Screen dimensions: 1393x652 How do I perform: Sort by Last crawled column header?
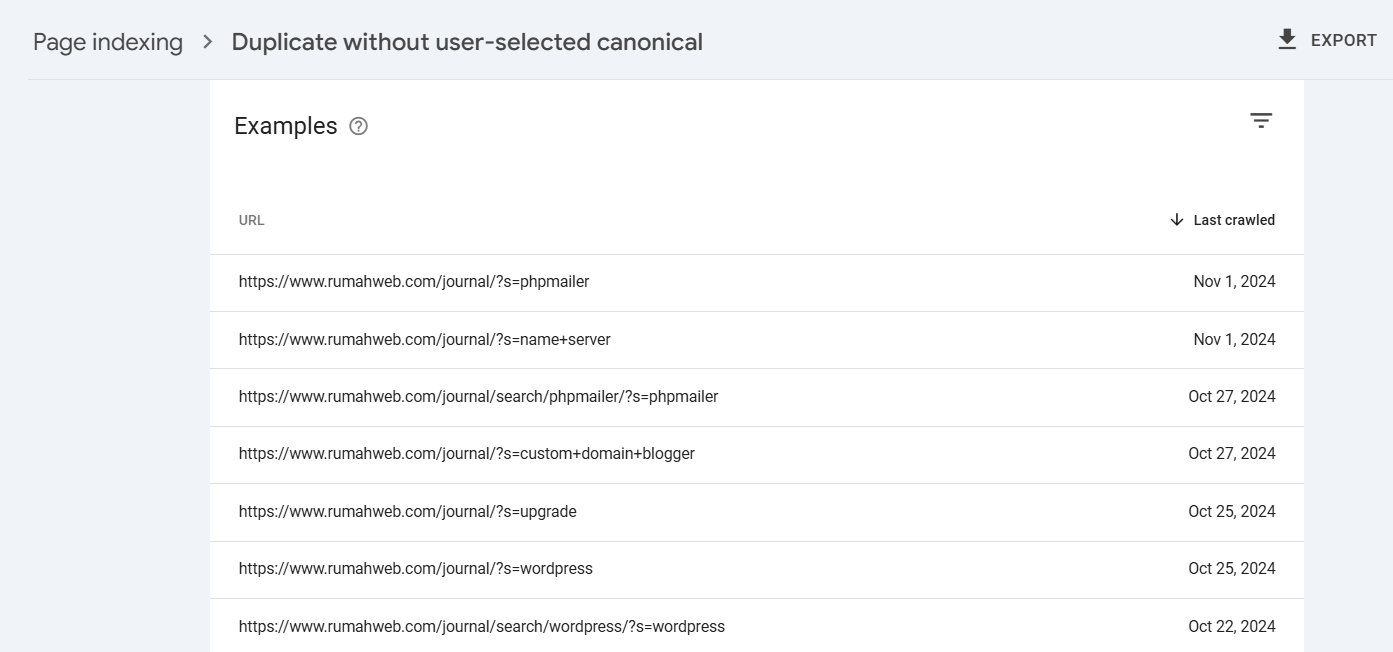coord(1234,220)
